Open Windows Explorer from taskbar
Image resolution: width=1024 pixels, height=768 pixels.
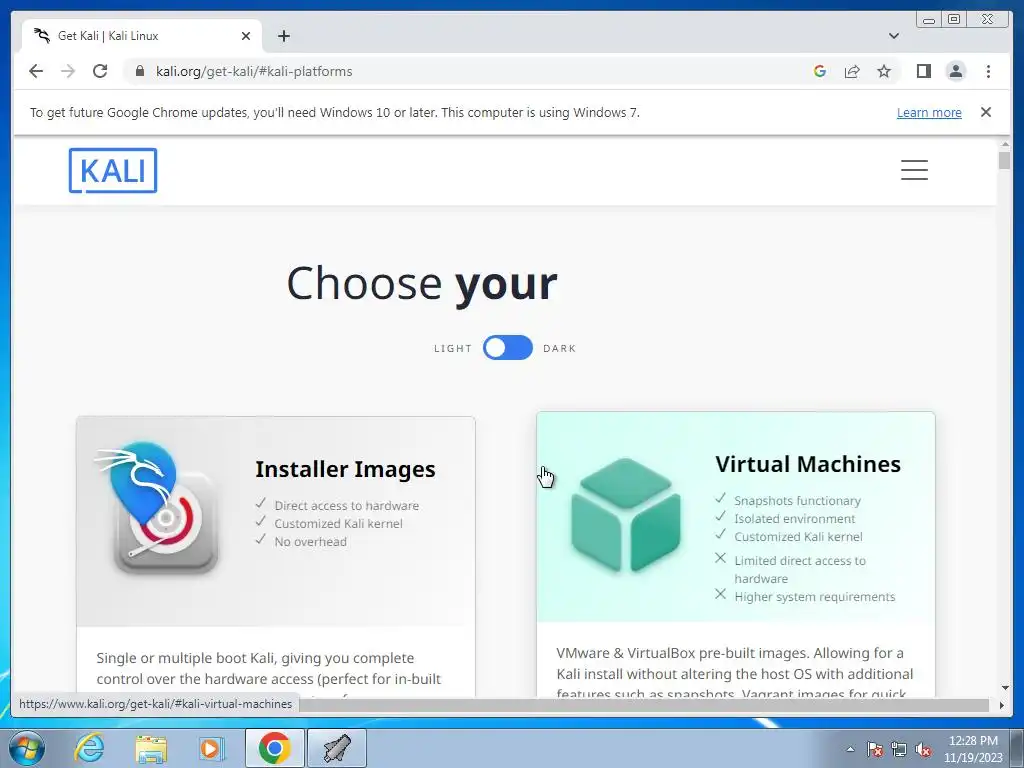[151, 748]
